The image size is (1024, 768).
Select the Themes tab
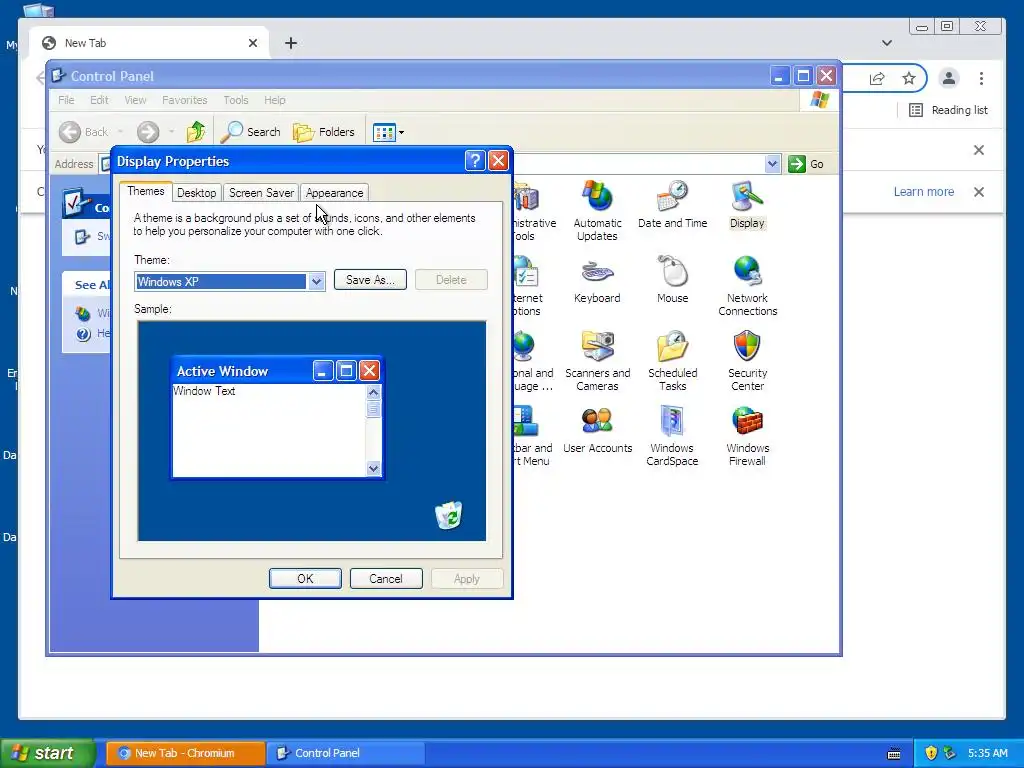146,191
